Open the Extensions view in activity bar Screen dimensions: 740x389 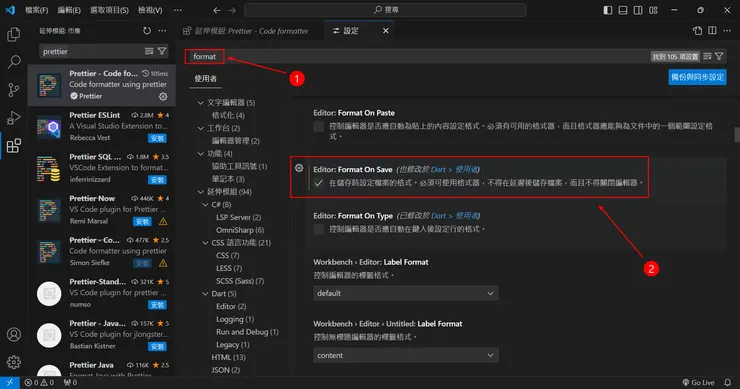[x=14, y=145]
